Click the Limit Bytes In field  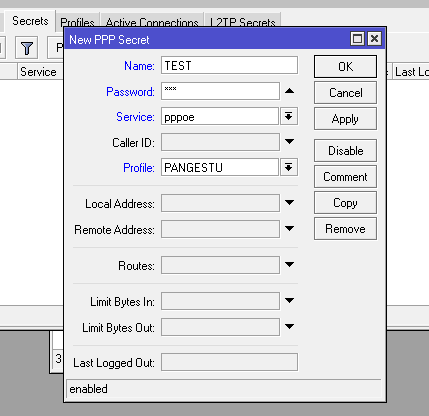coord(220,301)
